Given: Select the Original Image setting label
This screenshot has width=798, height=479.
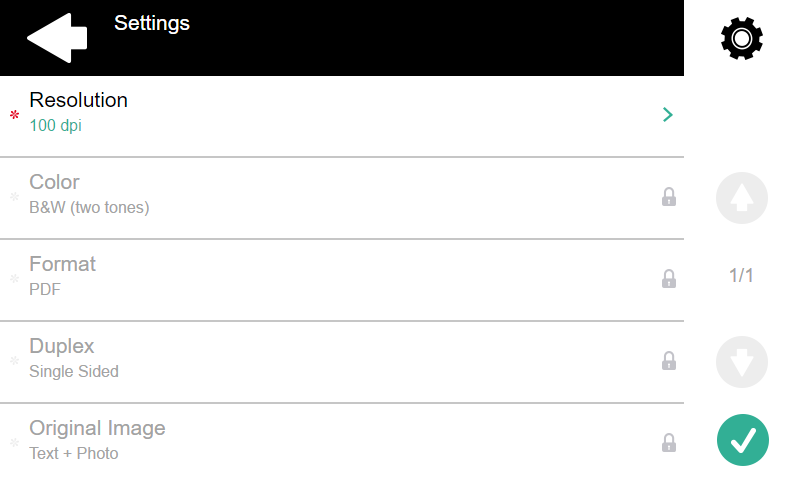Looking at the screenshot, I should (x=97, y=429).
